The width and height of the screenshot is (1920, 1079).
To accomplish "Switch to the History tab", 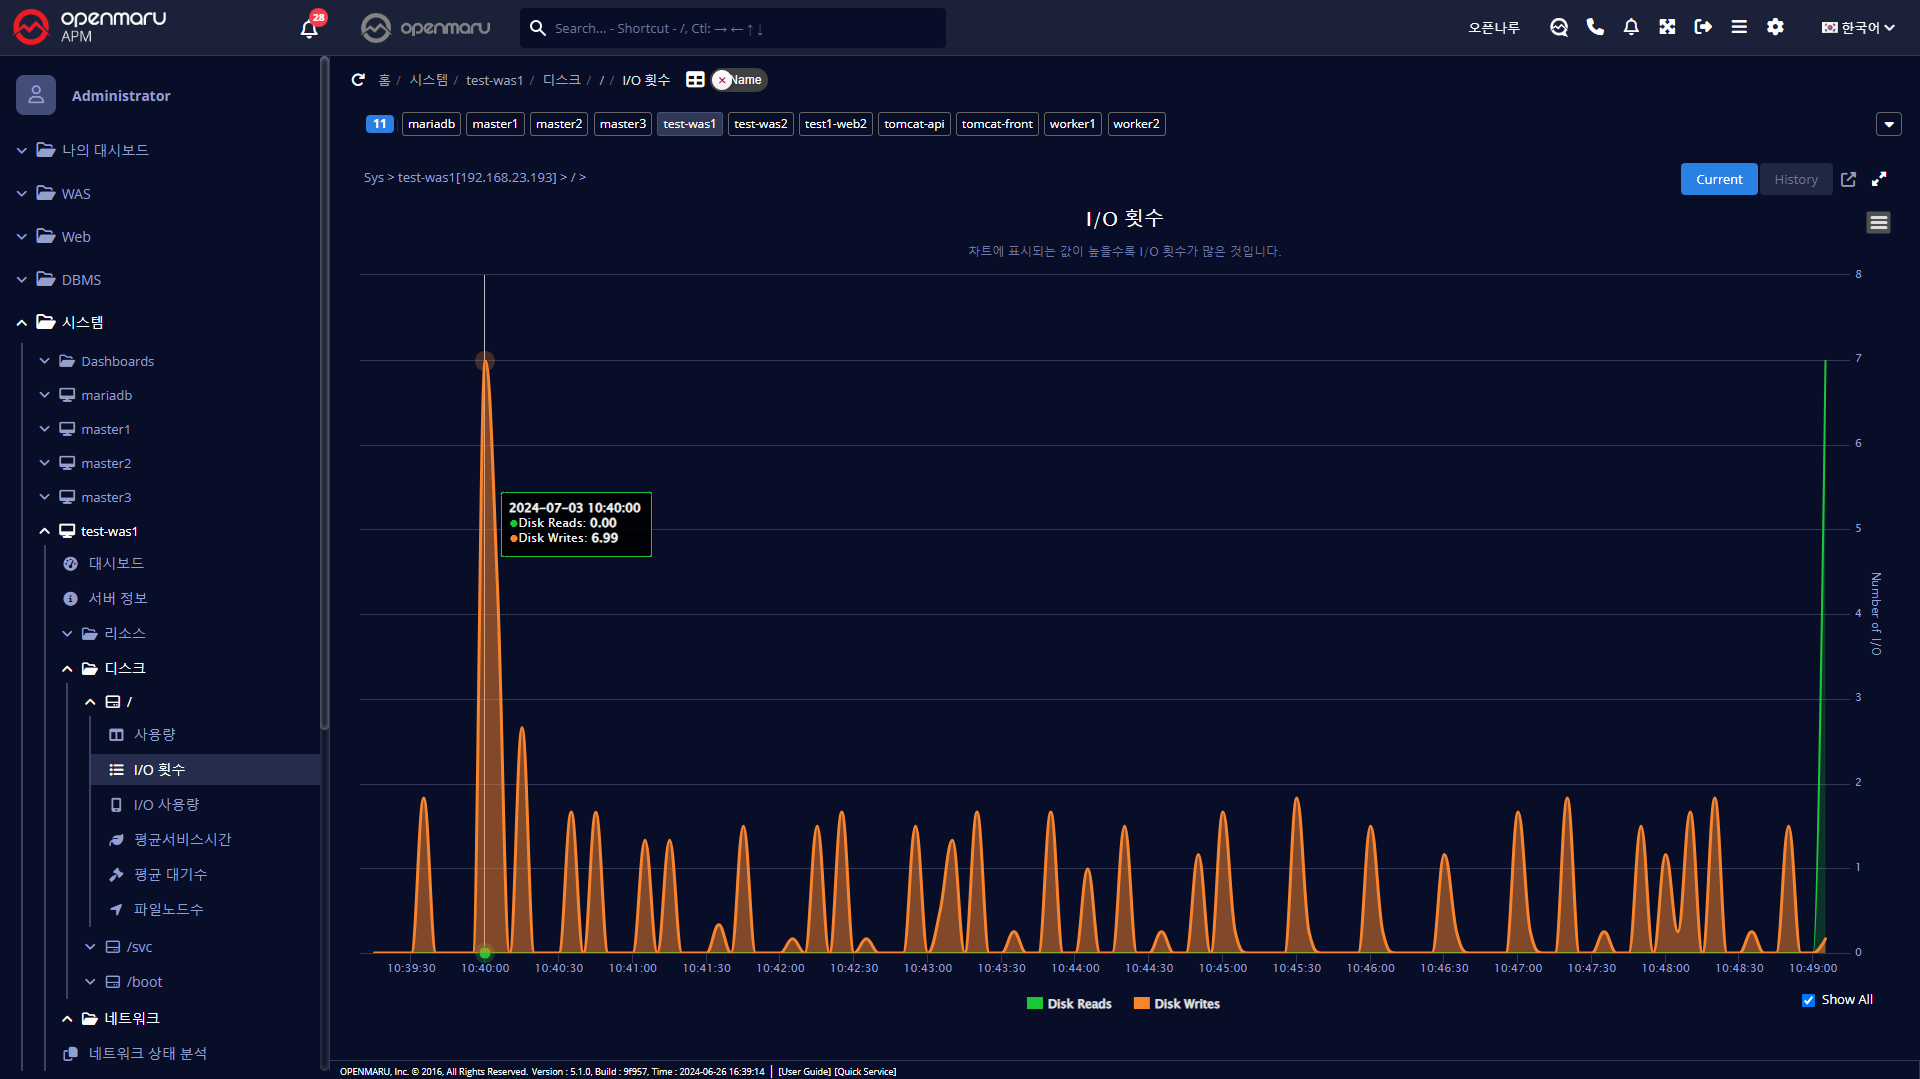I will [x=1795, y=179].
